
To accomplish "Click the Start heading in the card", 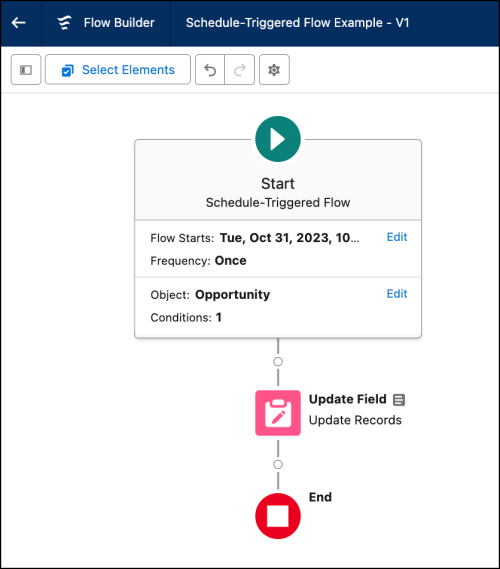I will pos(278,184).
